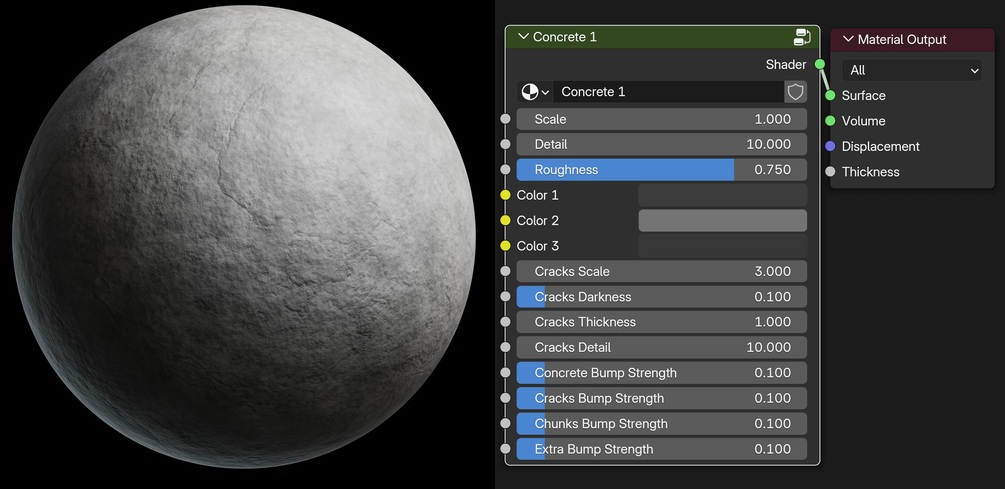Adjust Chunks Bump Strength slider
1005x489 pixels.
click(x=661, y=424)
